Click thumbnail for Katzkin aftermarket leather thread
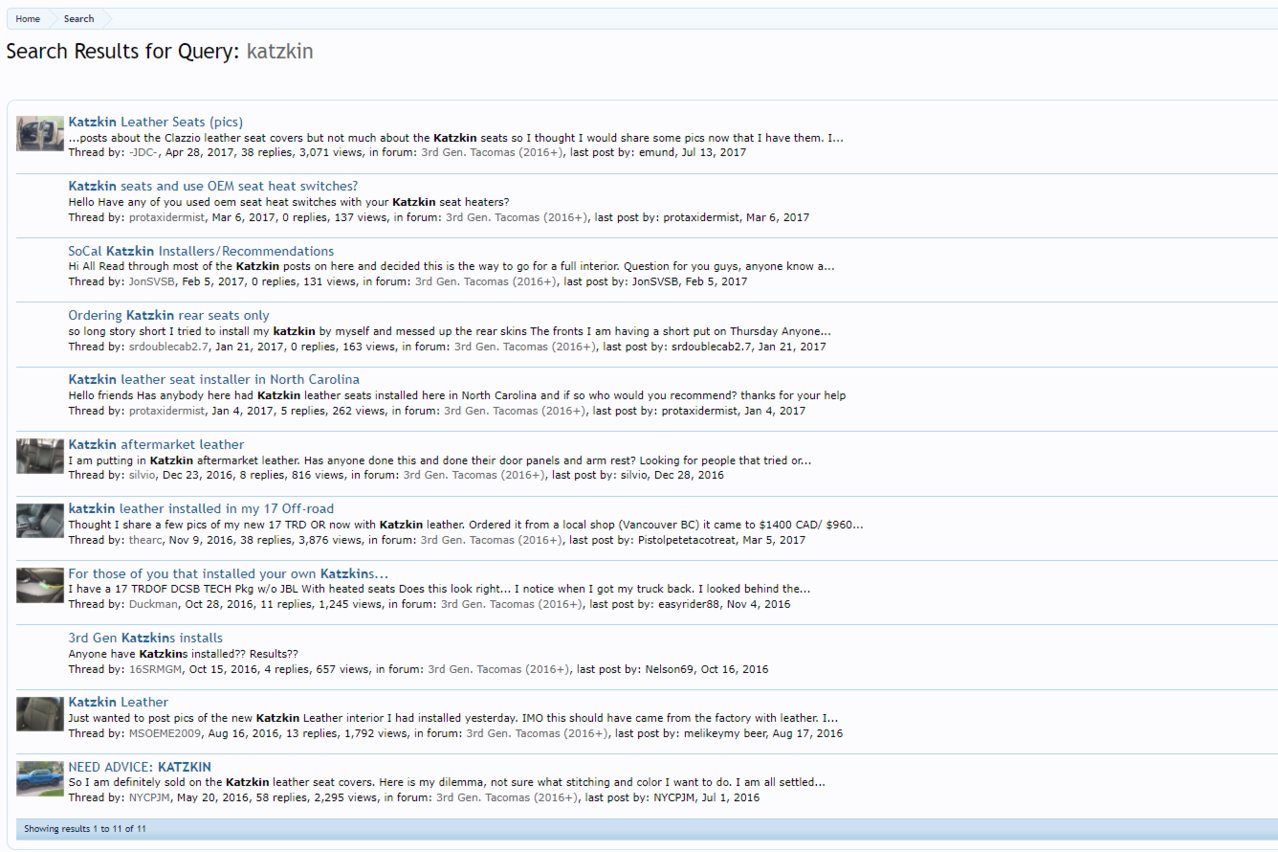Screen dimensions: 1278x852 point(40,456)
